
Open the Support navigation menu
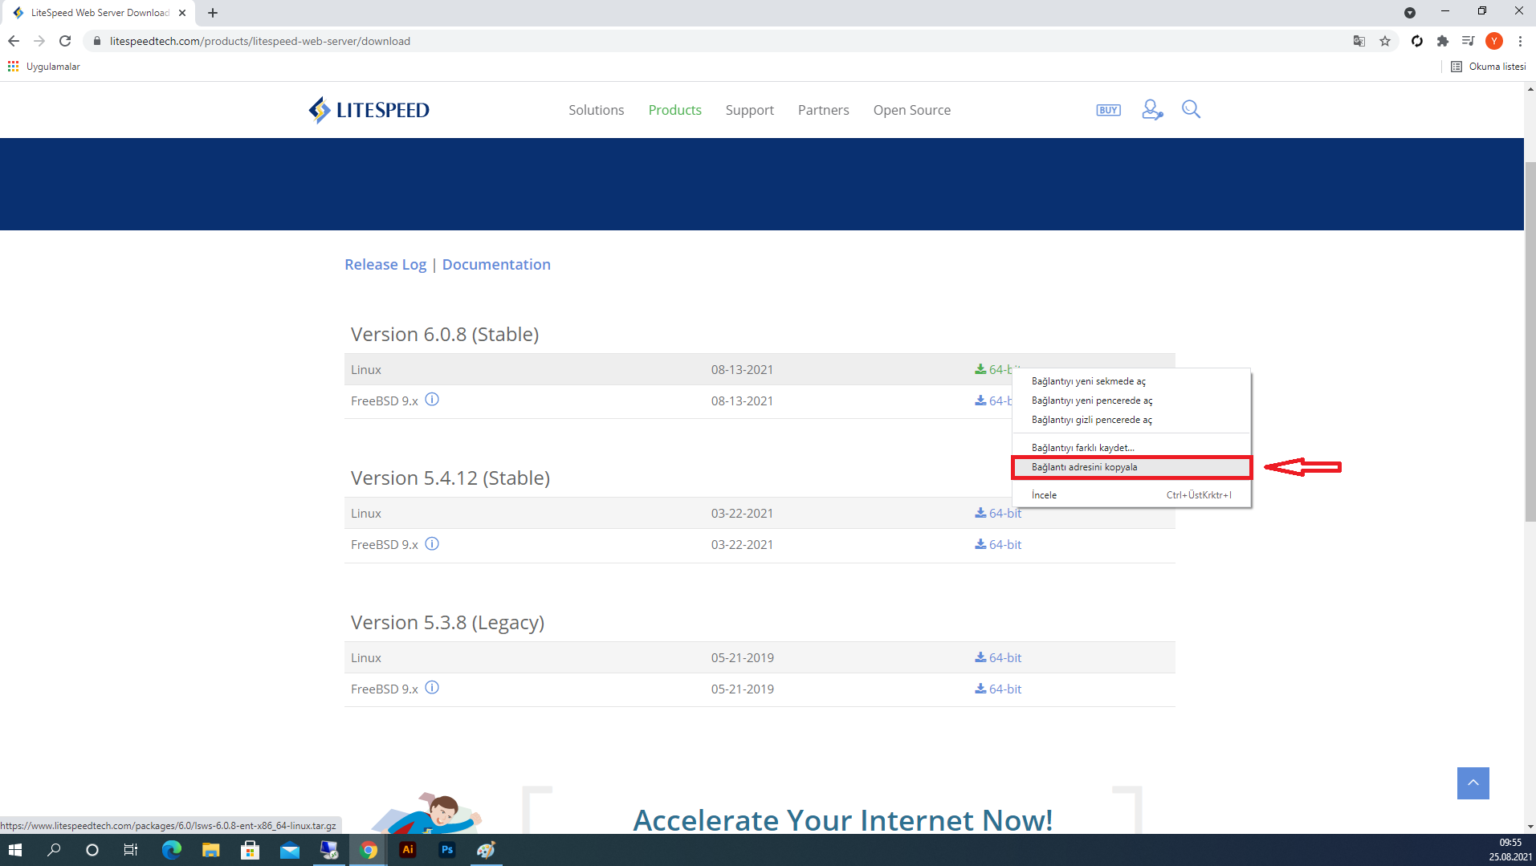point(750,110)
